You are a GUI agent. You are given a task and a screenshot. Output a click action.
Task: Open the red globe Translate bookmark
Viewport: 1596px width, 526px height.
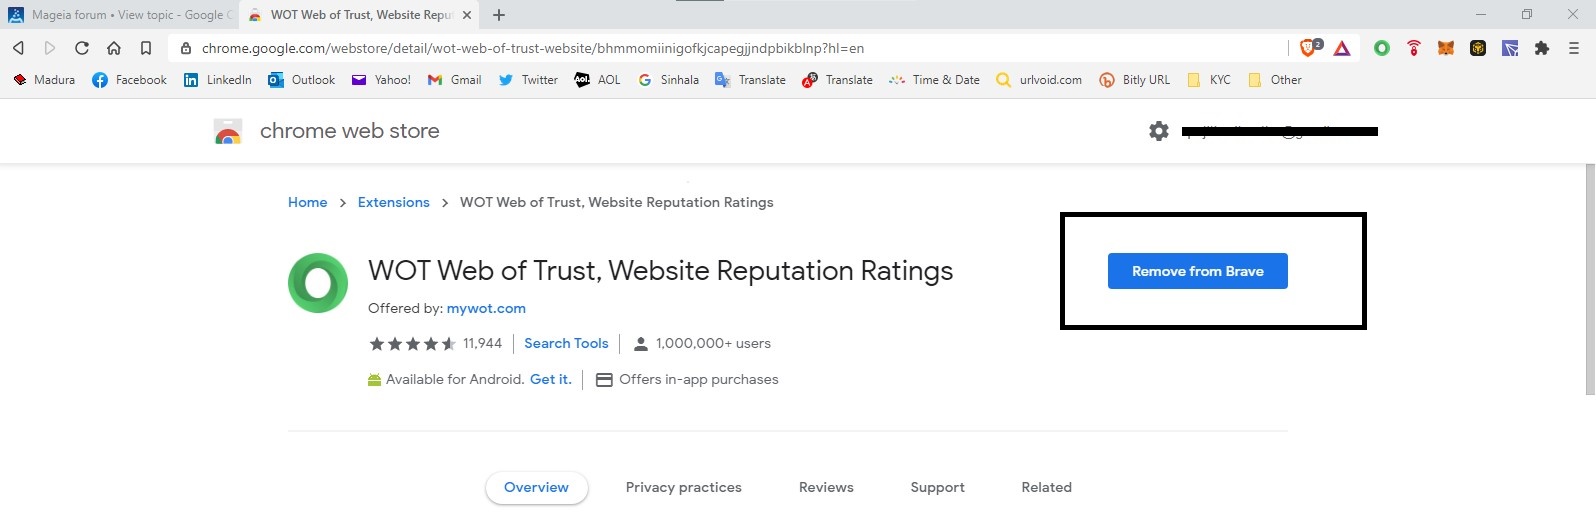click(x=837, y=80)
